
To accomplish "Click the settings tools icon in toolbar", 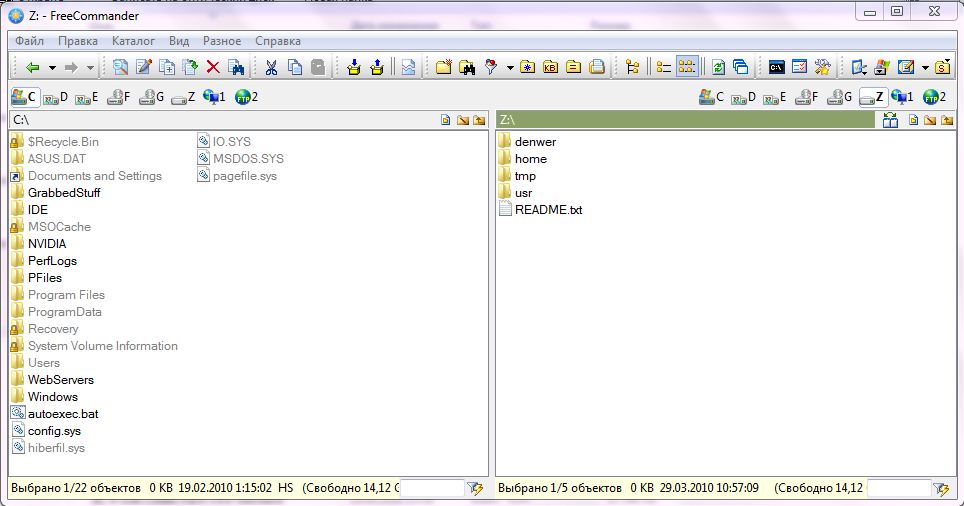I will pyautogui.click(x=823, y=67).
